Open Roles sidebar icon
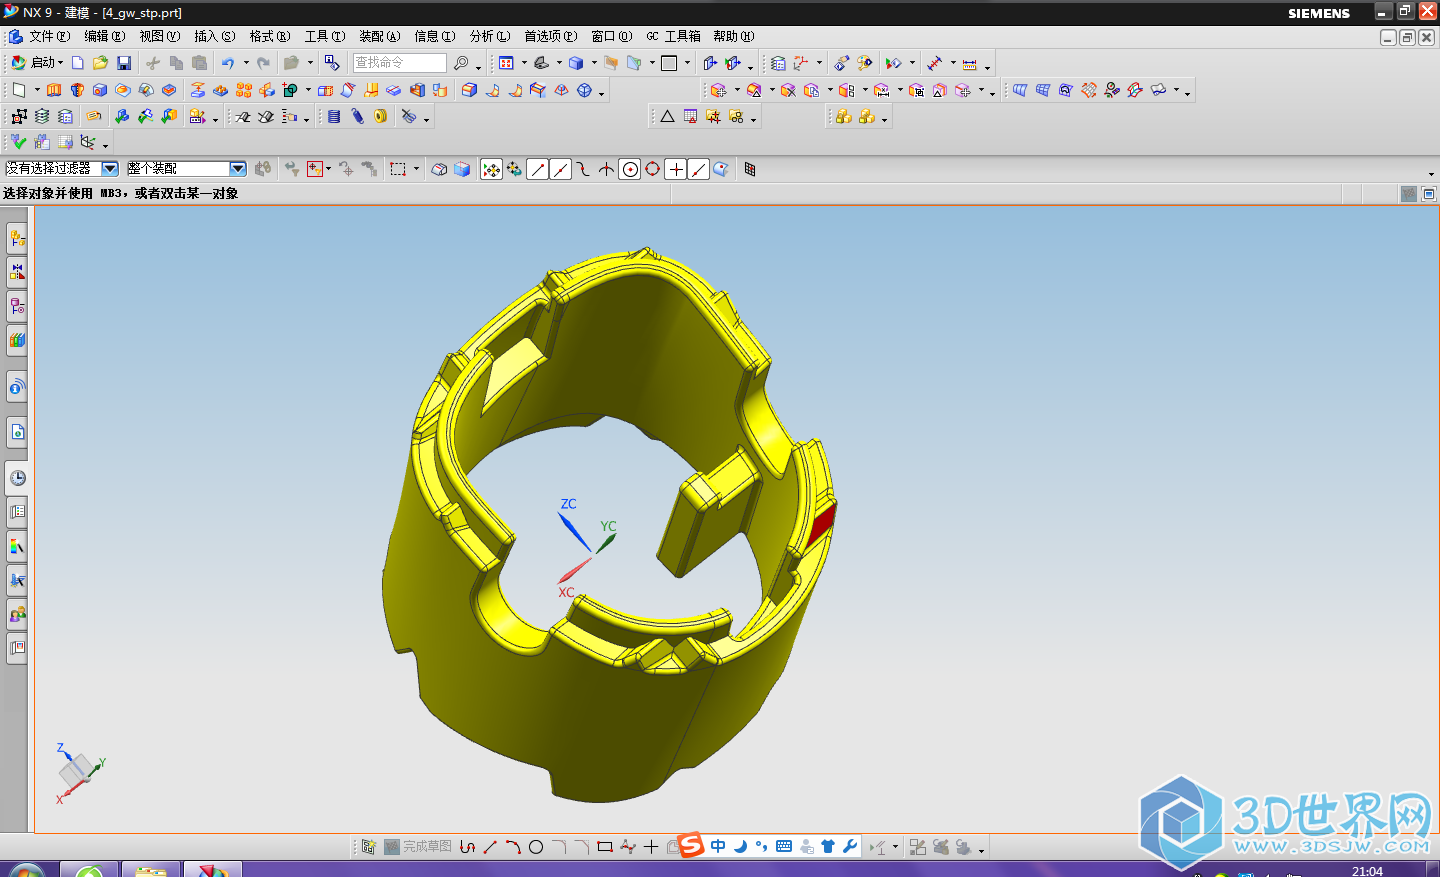This screenshot has height=877, width=1440. (17, 614)
